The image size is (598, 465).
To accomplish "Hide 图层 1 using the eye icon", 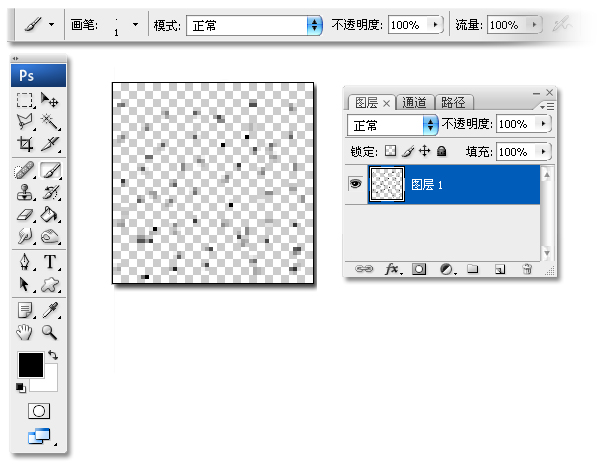I will [x=355, y=184].
